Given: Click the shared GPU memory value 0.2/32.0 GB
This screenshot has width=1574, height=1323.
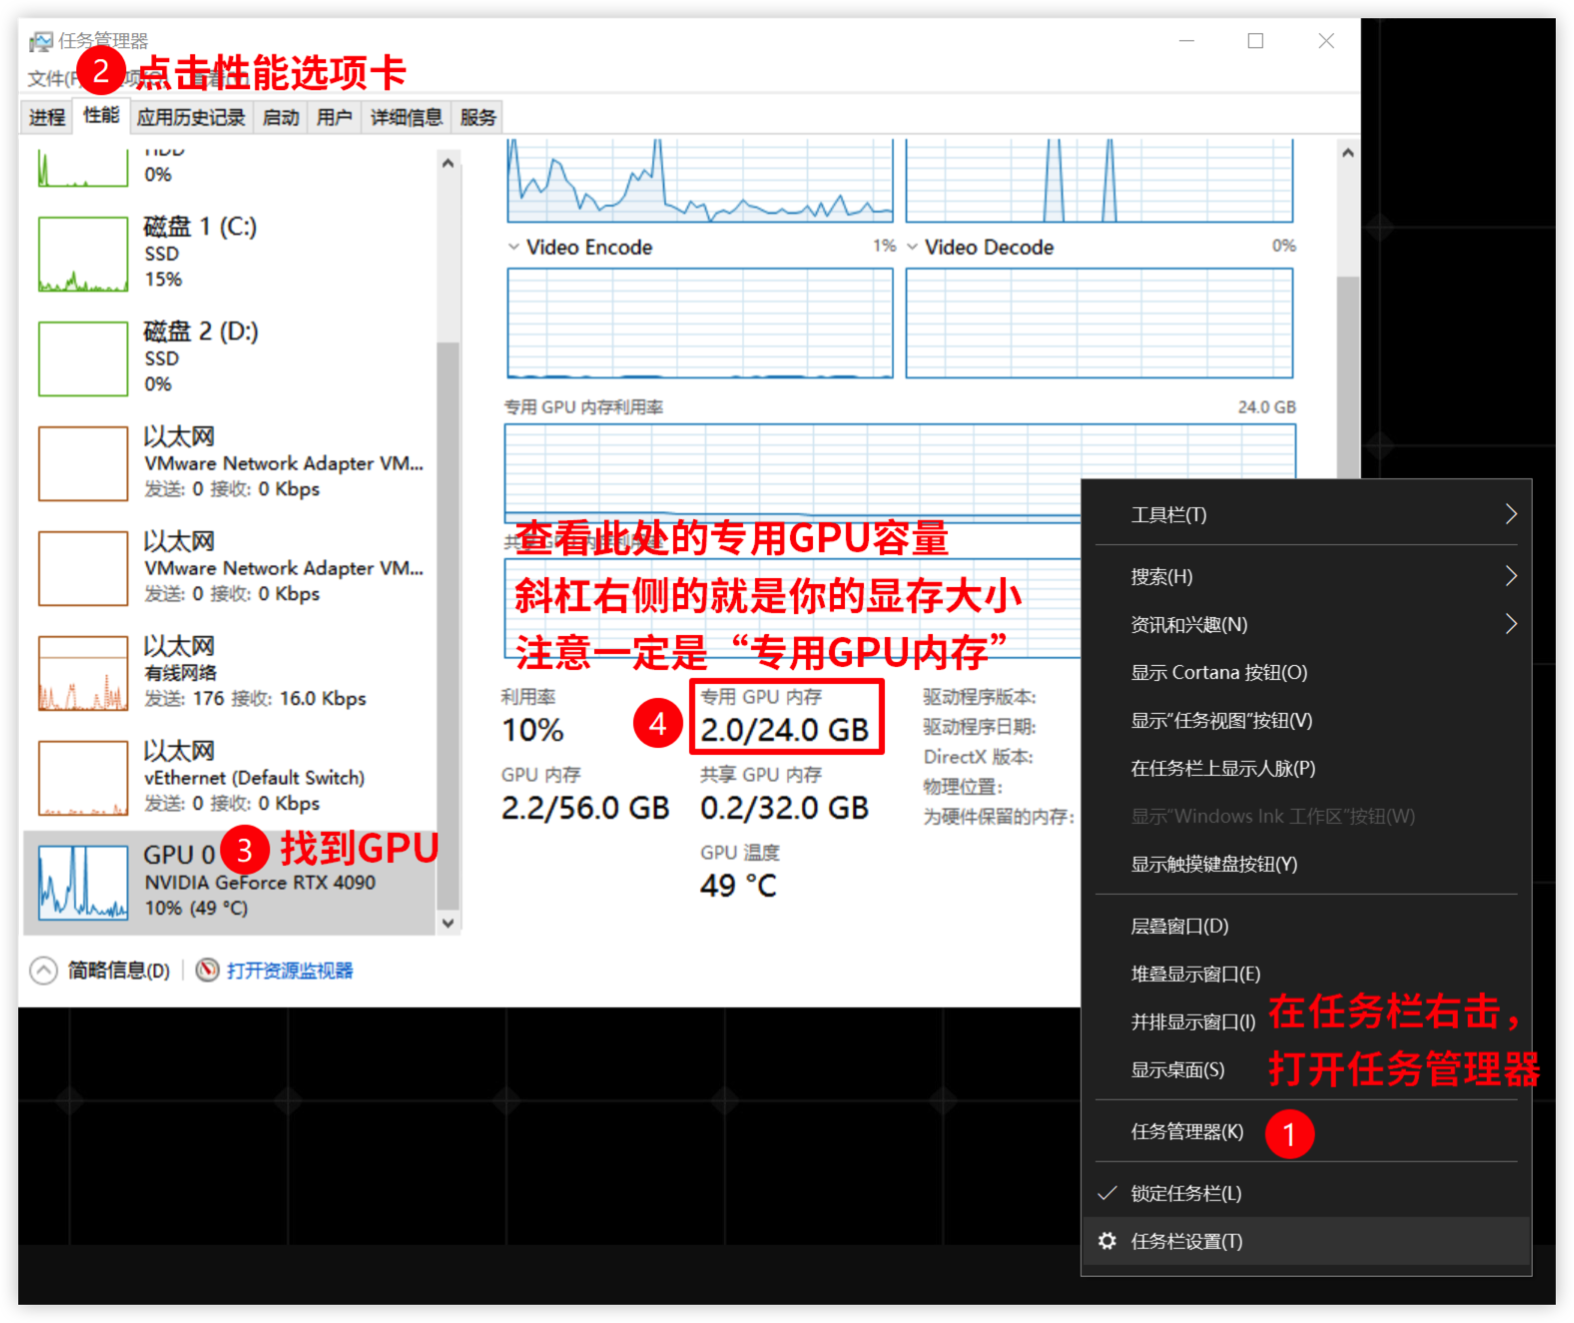Looking at the screenshot, I should tap(784, 808).
